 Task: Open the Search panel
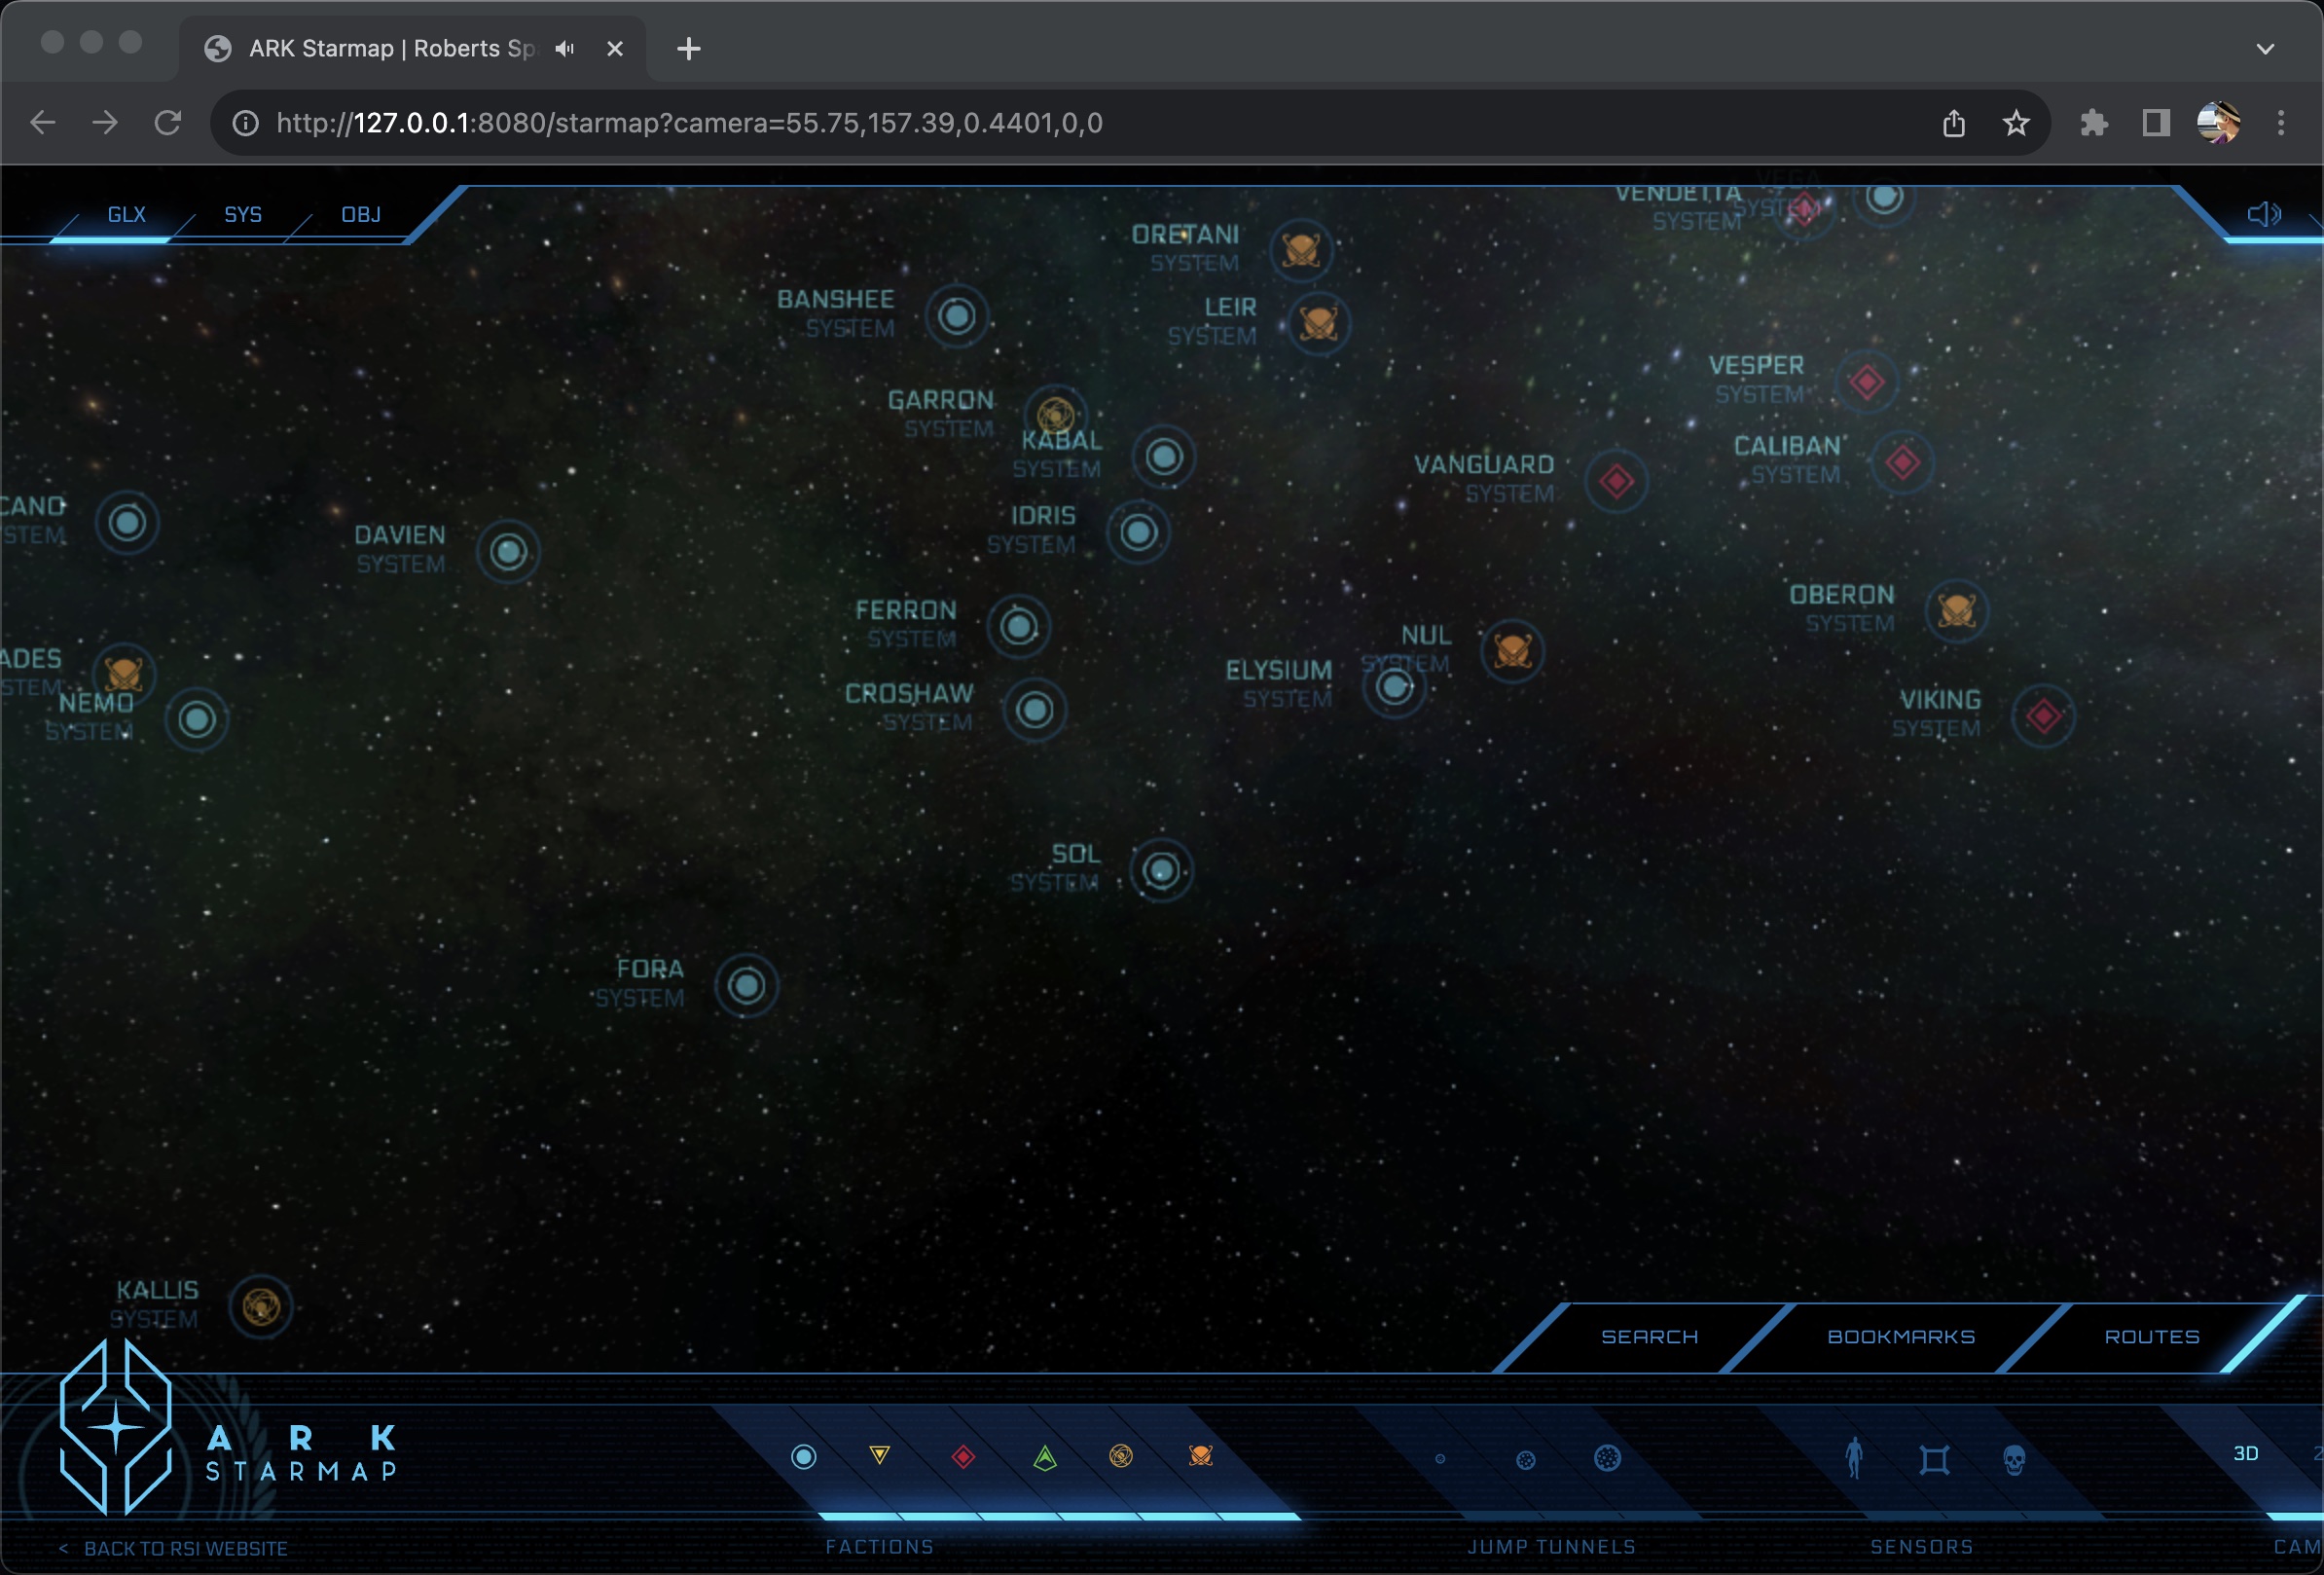(x=1649, y=1337)
